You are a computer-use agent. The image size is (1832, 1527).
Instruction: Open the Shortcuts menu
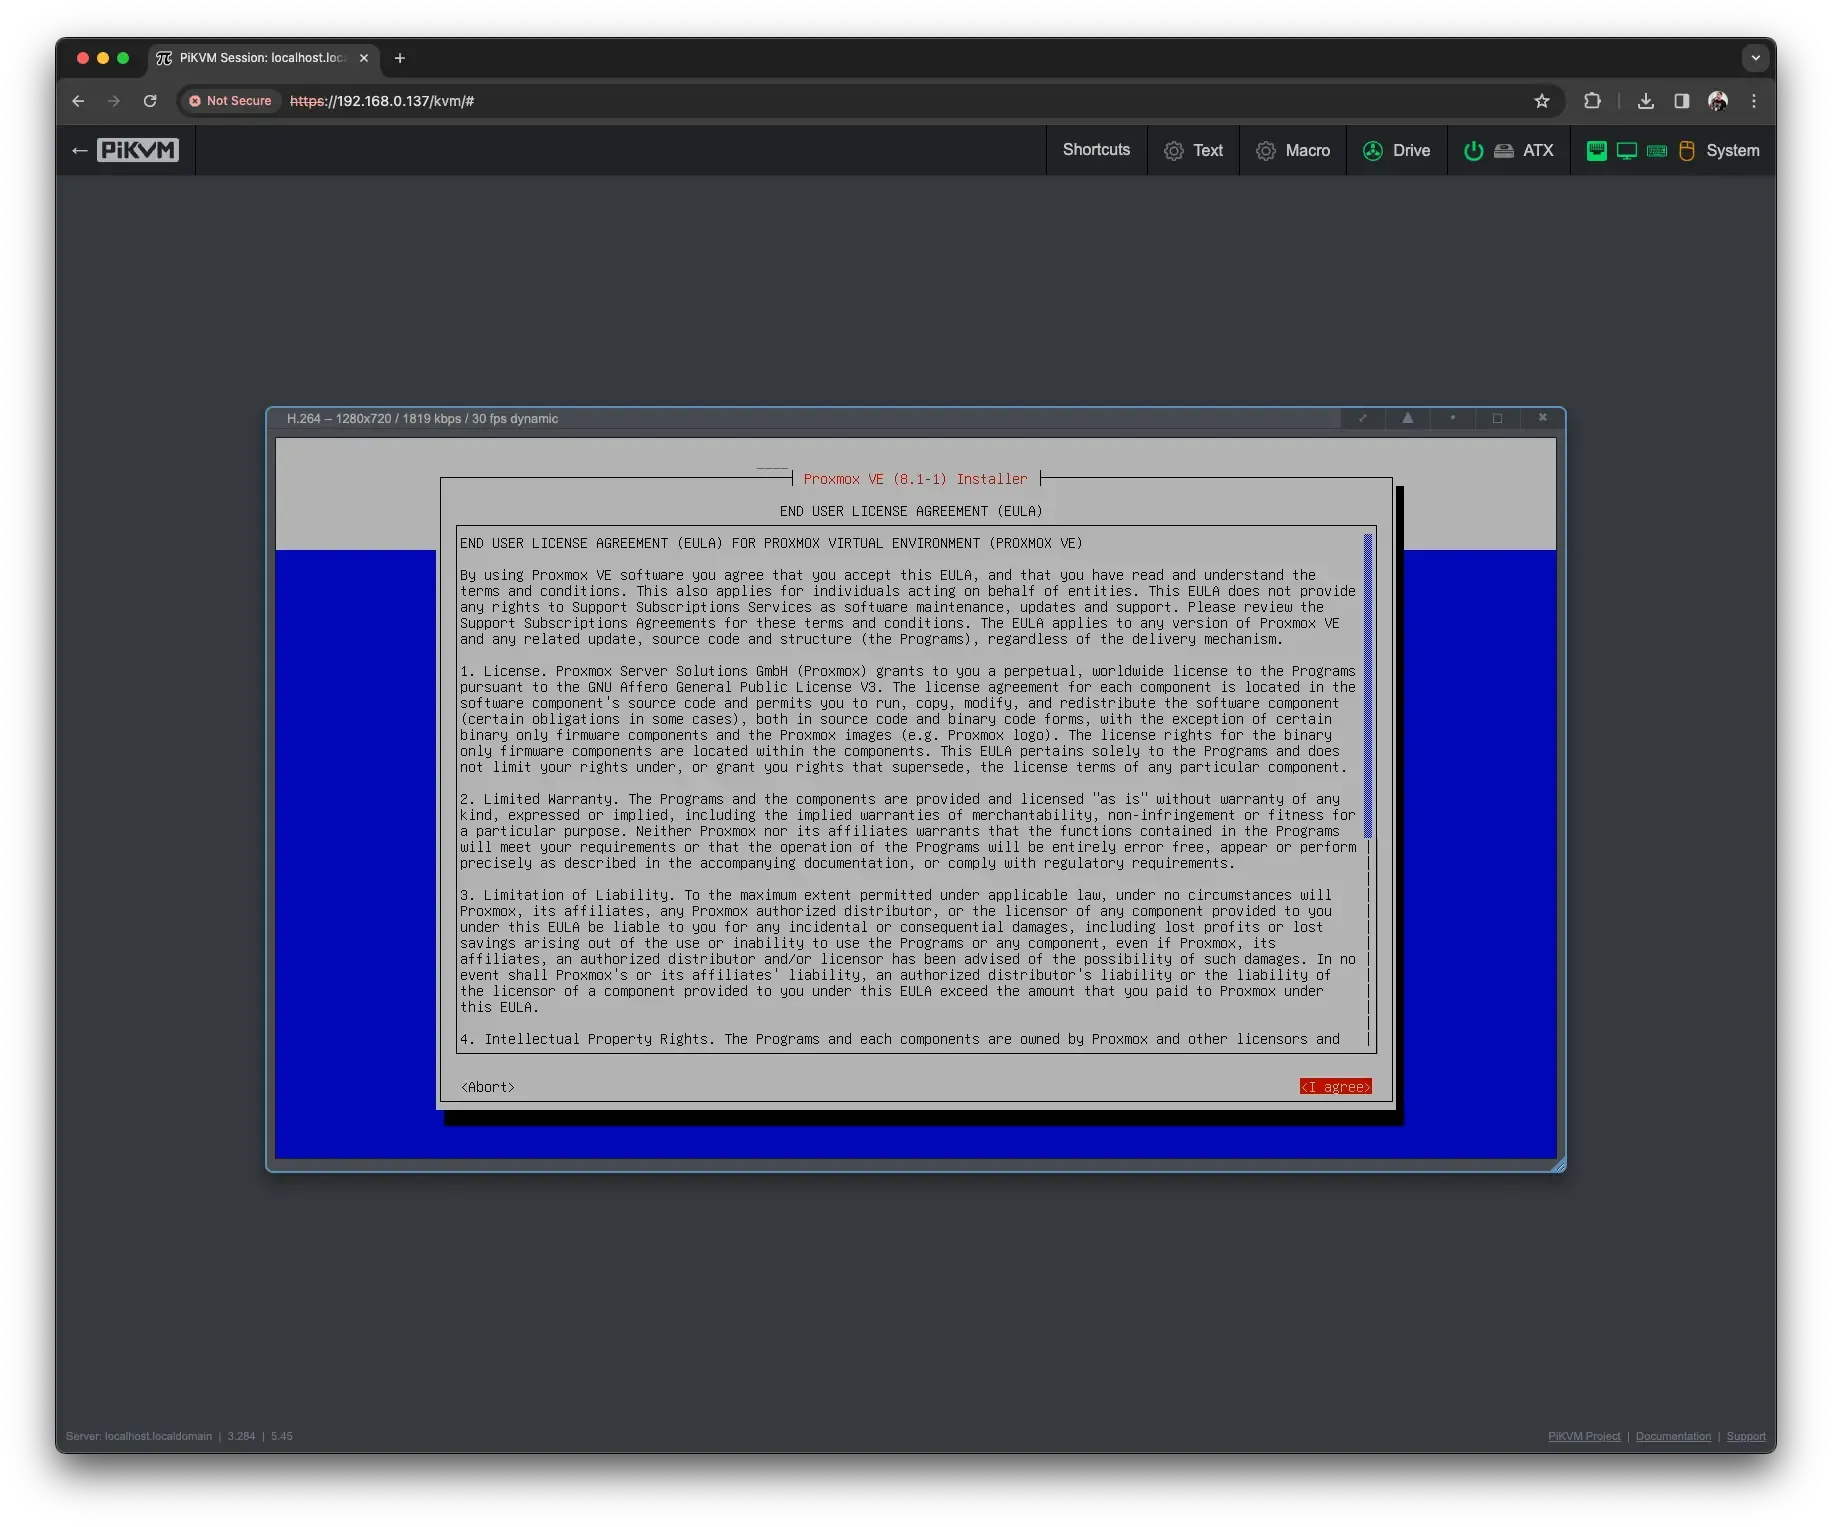[x=1096, y=150]
